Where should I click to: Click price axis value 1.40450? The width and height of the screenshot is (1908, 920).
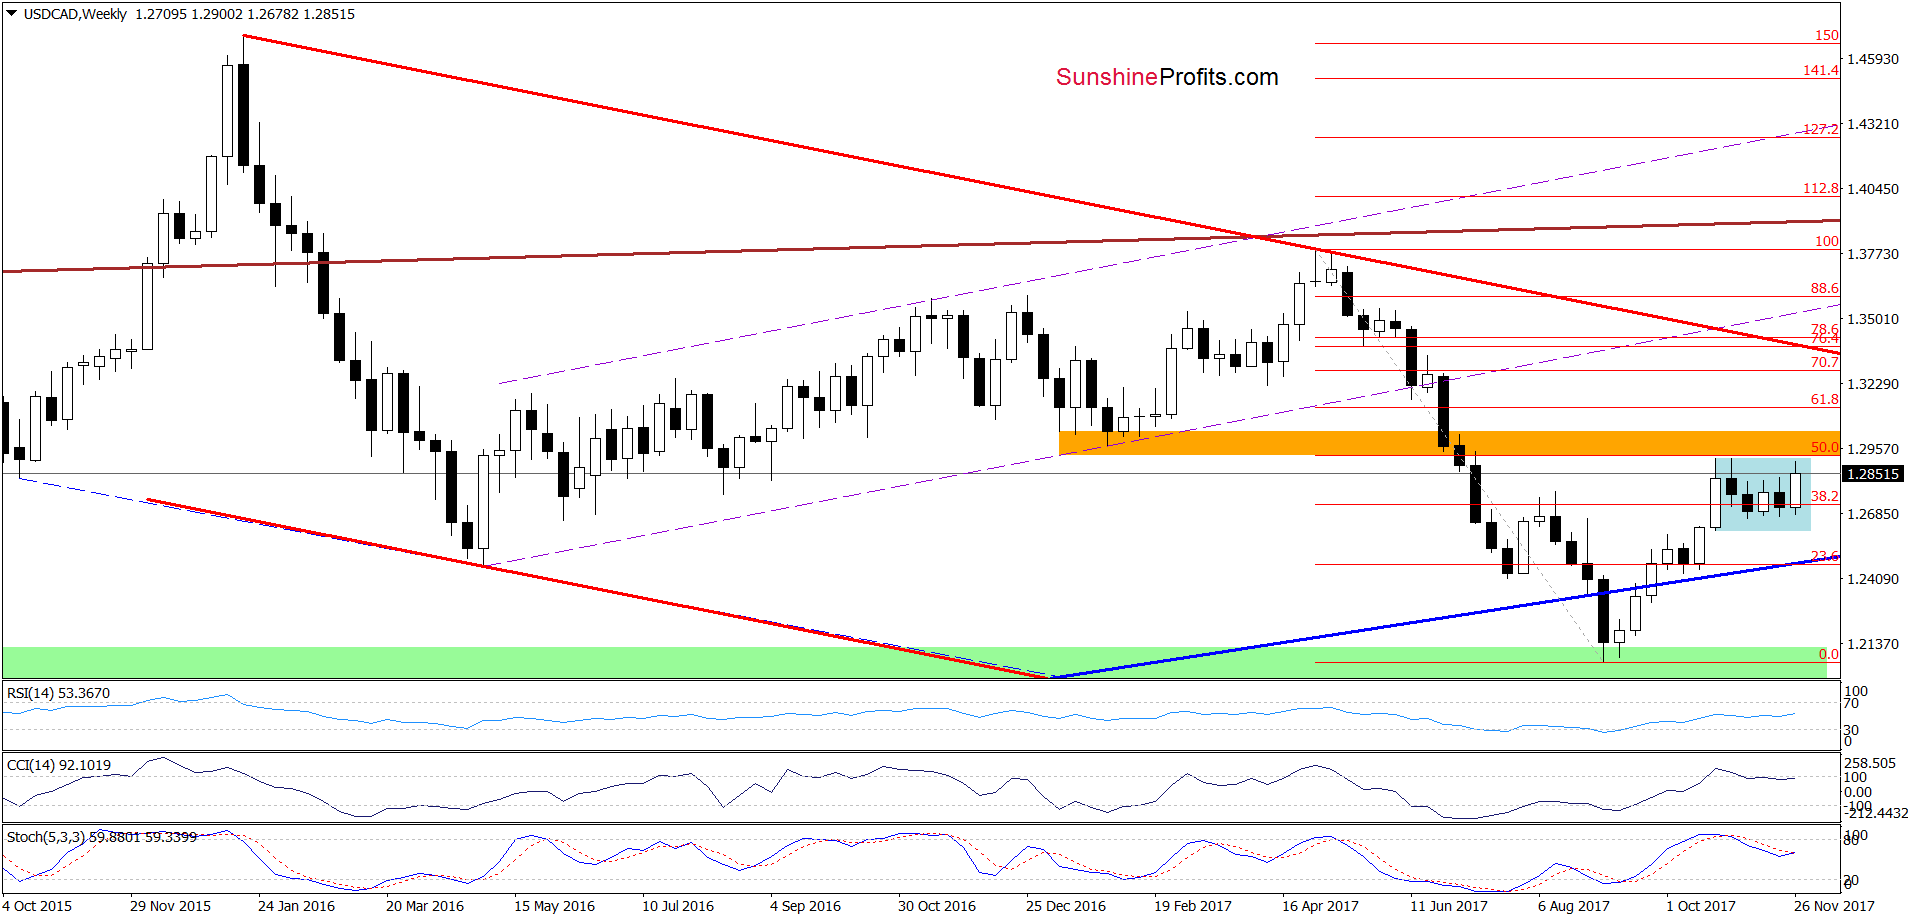1872,189
